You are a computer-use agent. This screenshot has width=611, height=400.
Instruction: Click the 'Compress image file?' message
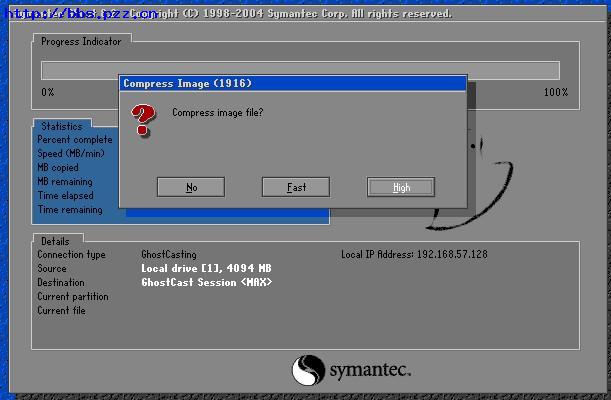pos(218,113)
